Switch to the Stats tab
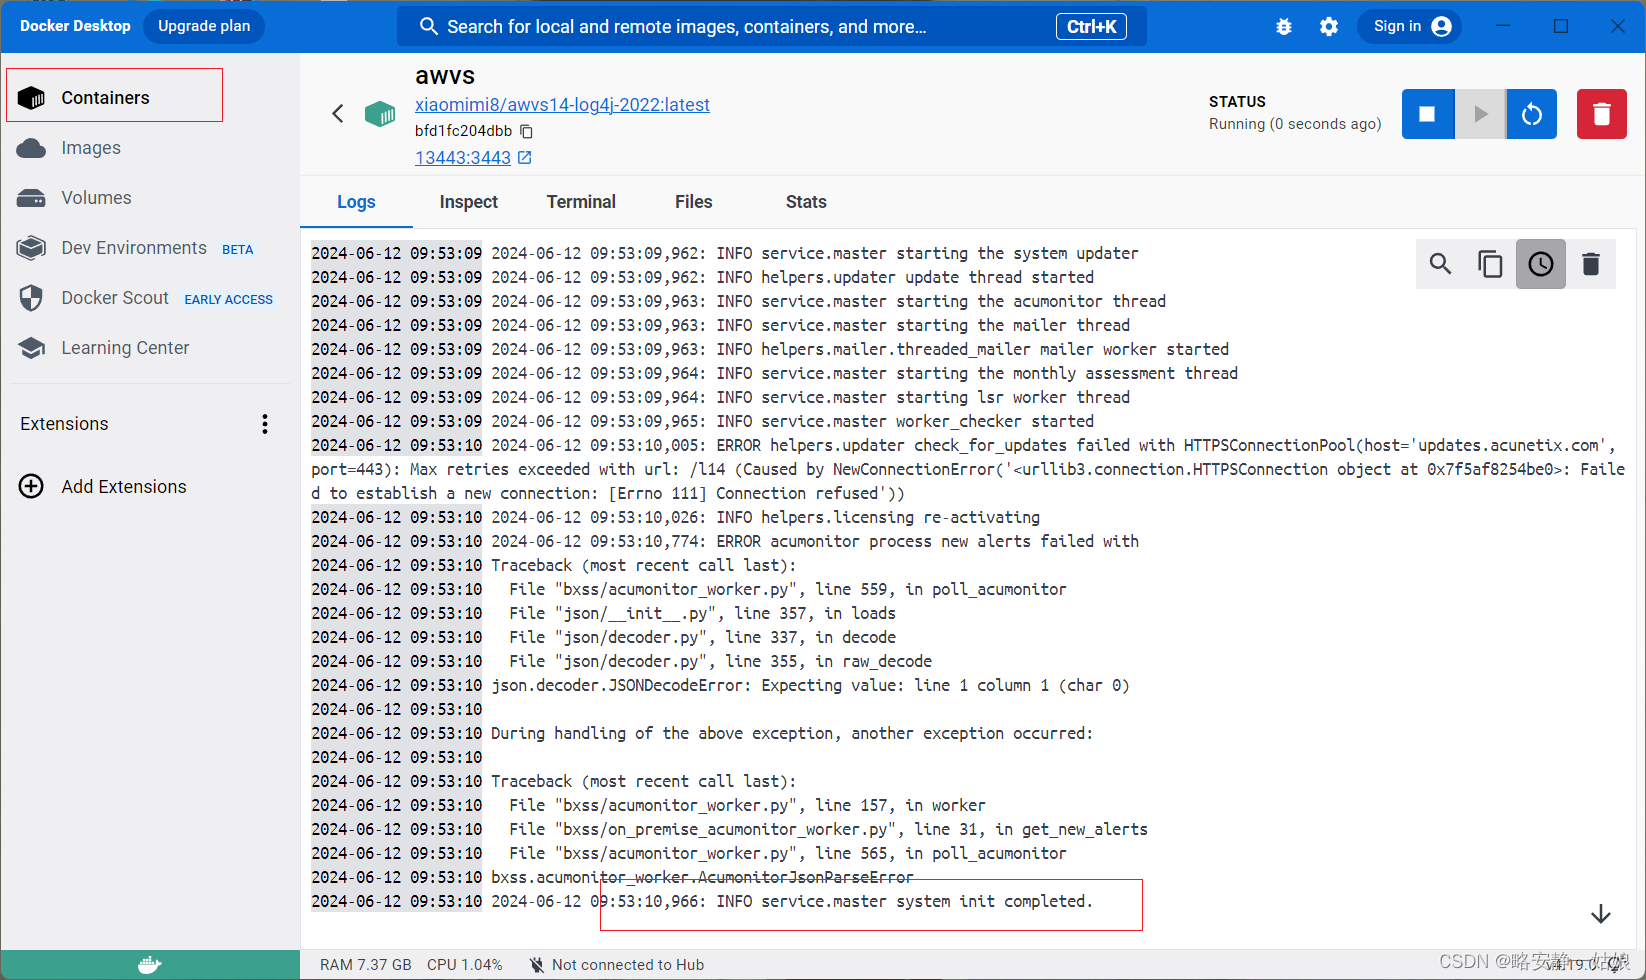Screen dimensions: 1646x980 point(806,202)
